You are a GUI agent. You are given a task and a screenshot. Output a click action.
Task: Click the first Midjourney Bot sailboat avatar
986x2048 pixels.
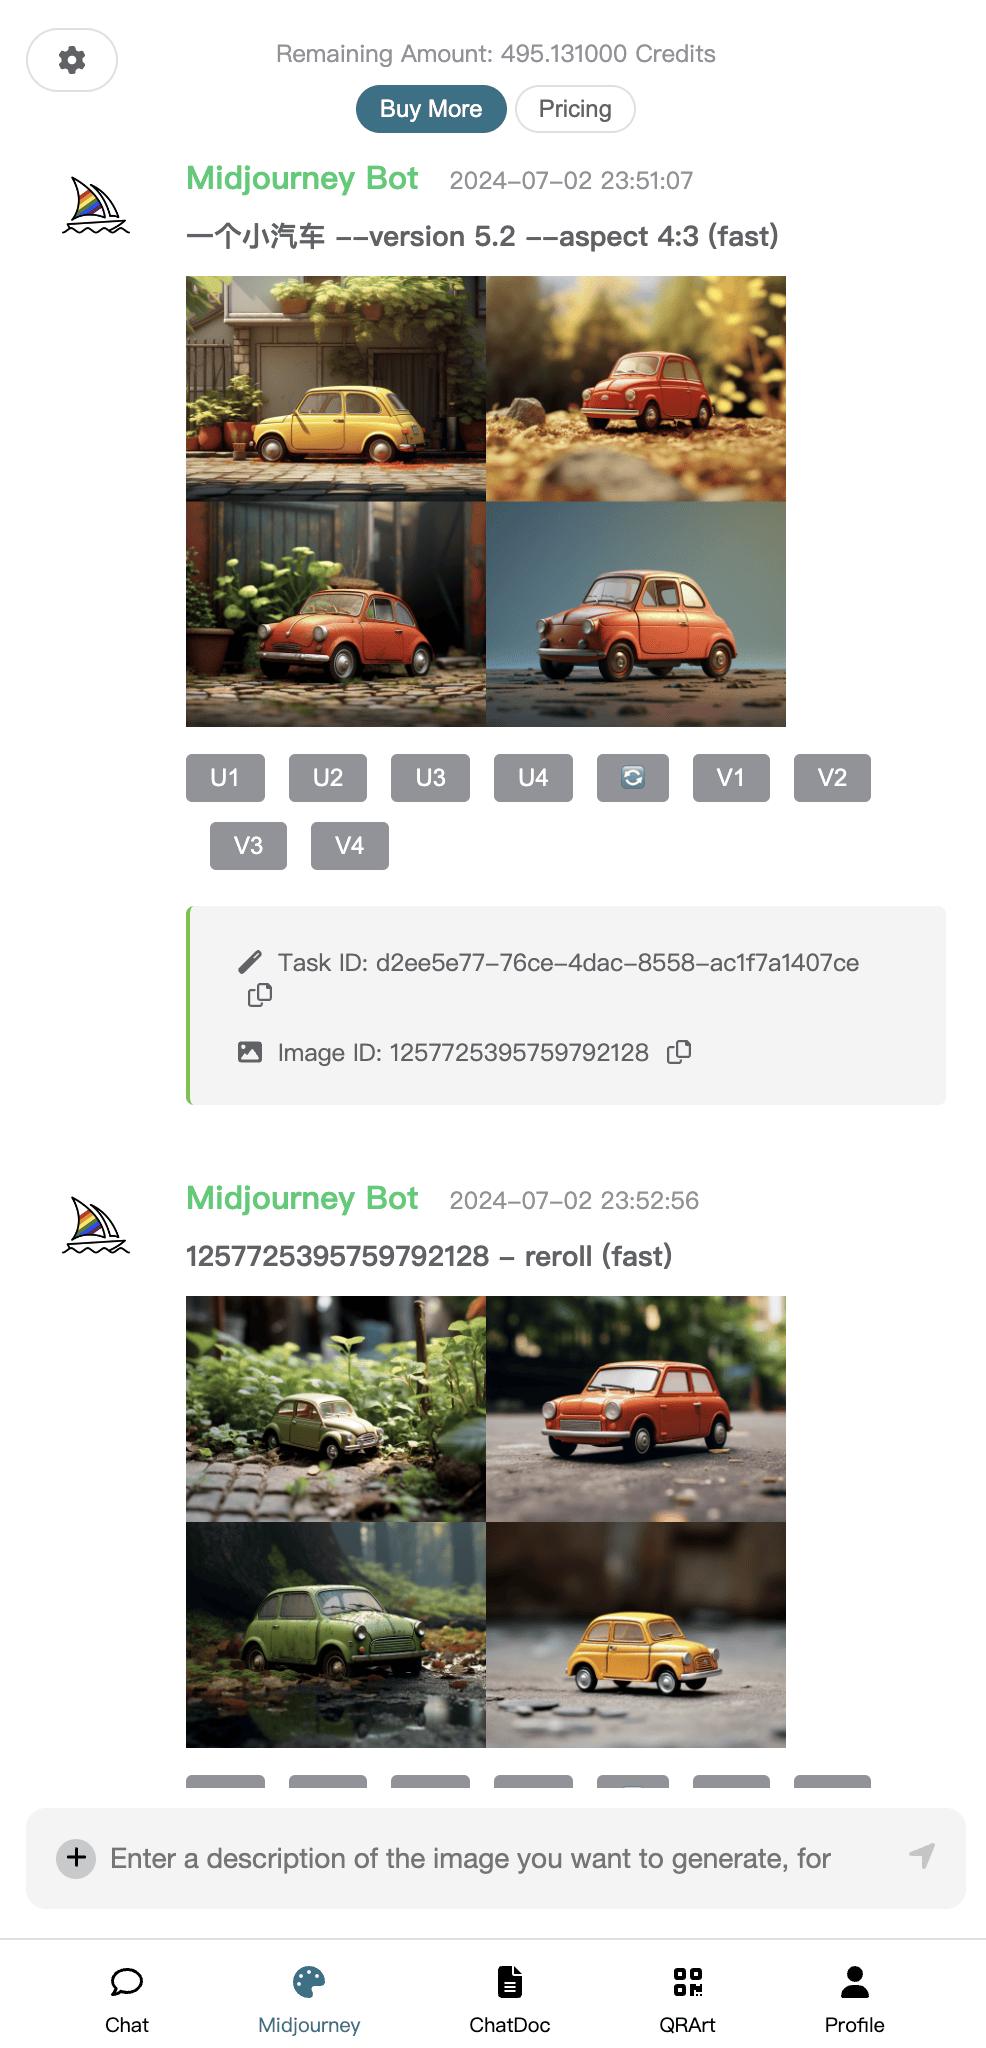click(96, 205)
